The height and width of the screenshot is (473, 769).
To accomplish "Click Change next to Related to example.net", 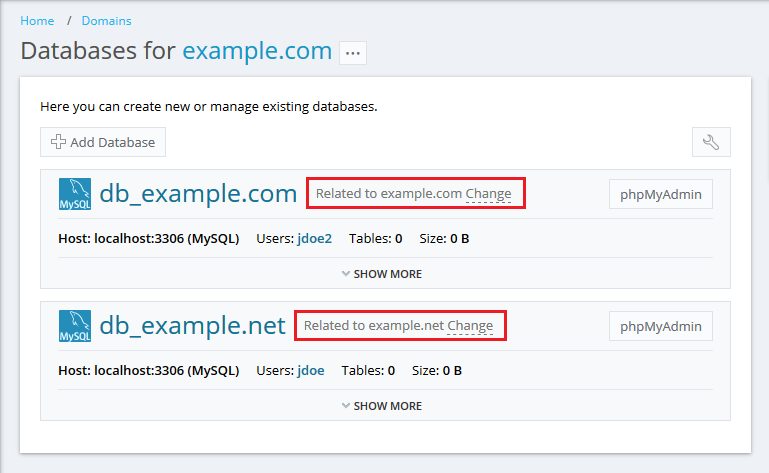I will (470, 326).
